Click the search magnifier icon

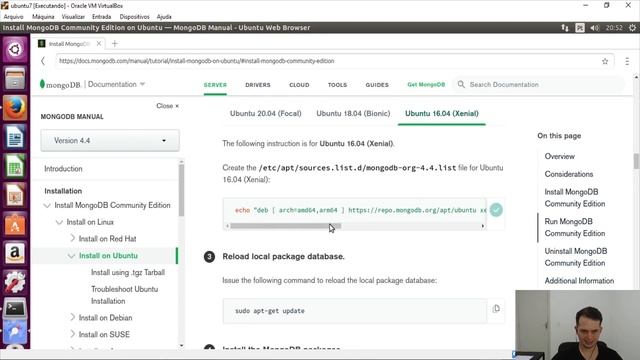(461, 84)
